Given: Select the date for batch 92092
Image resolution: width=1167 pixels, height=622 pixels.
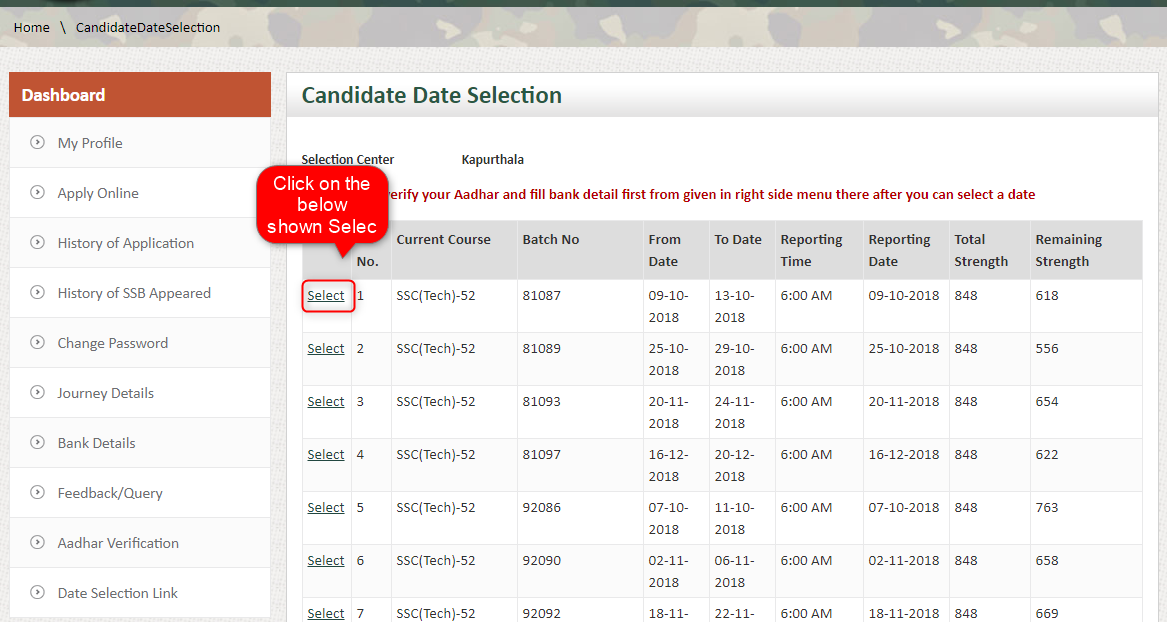Looking at the screenshot, I should (x=326, y=613).
